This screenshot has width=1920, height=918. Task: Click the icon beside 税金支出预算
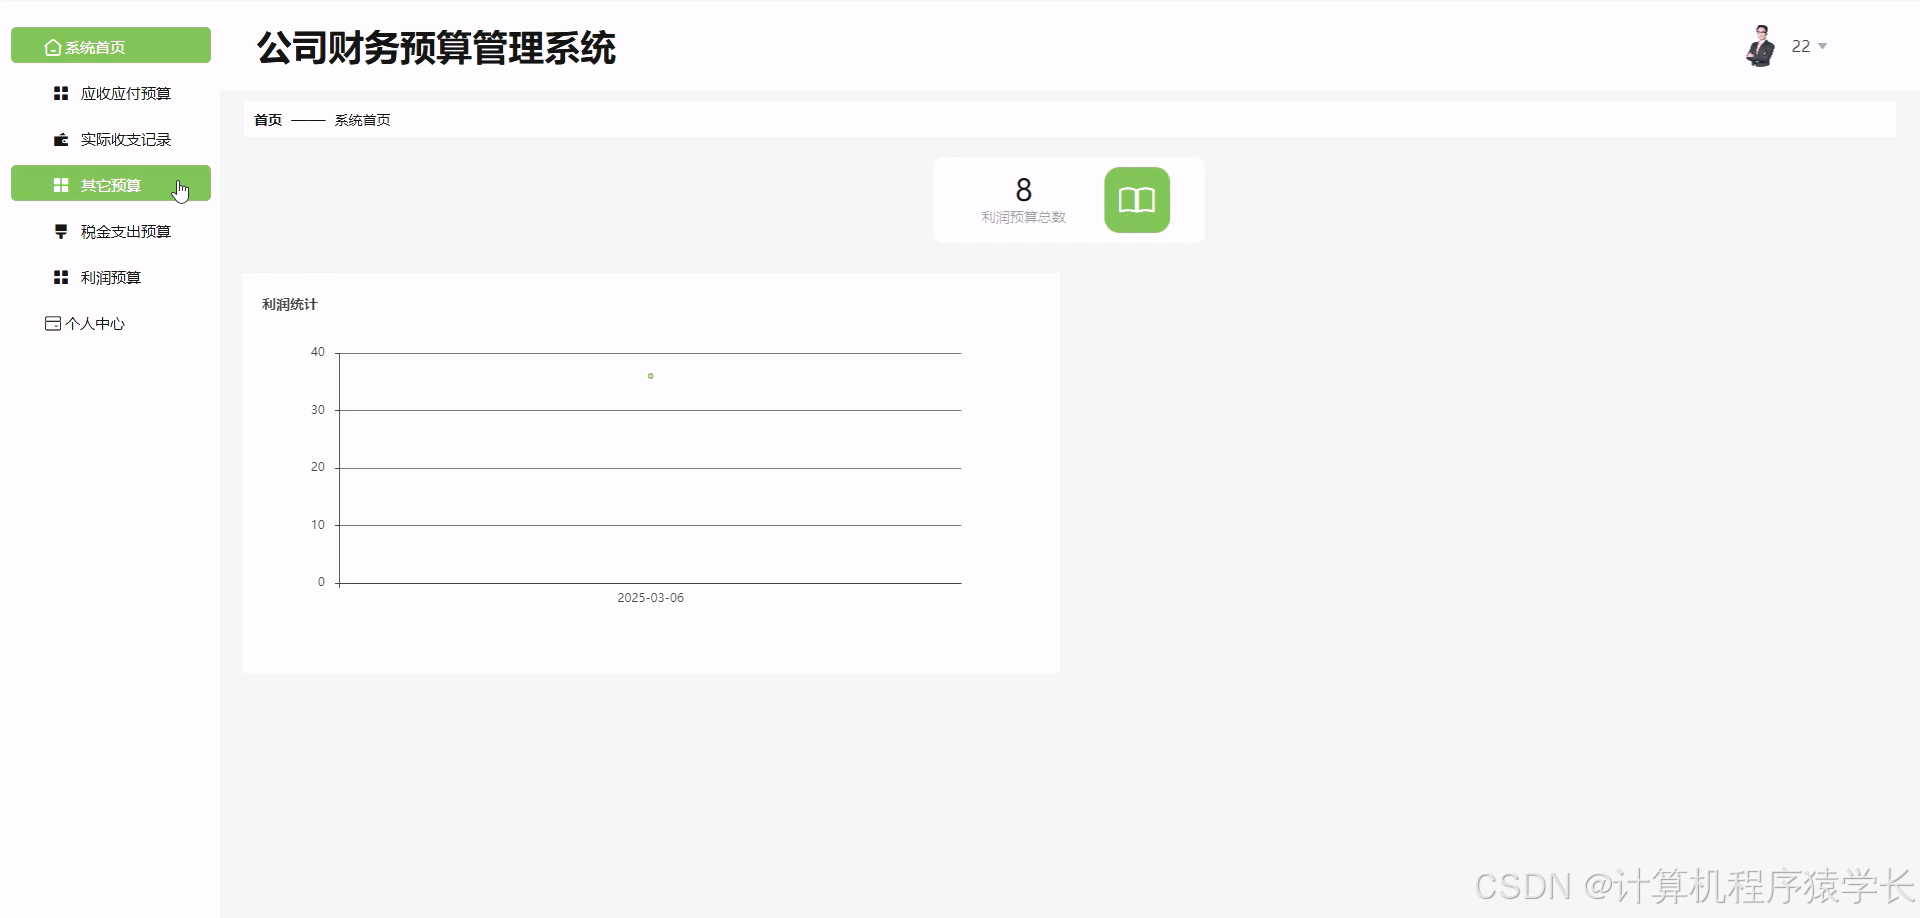tap(60, 231)
